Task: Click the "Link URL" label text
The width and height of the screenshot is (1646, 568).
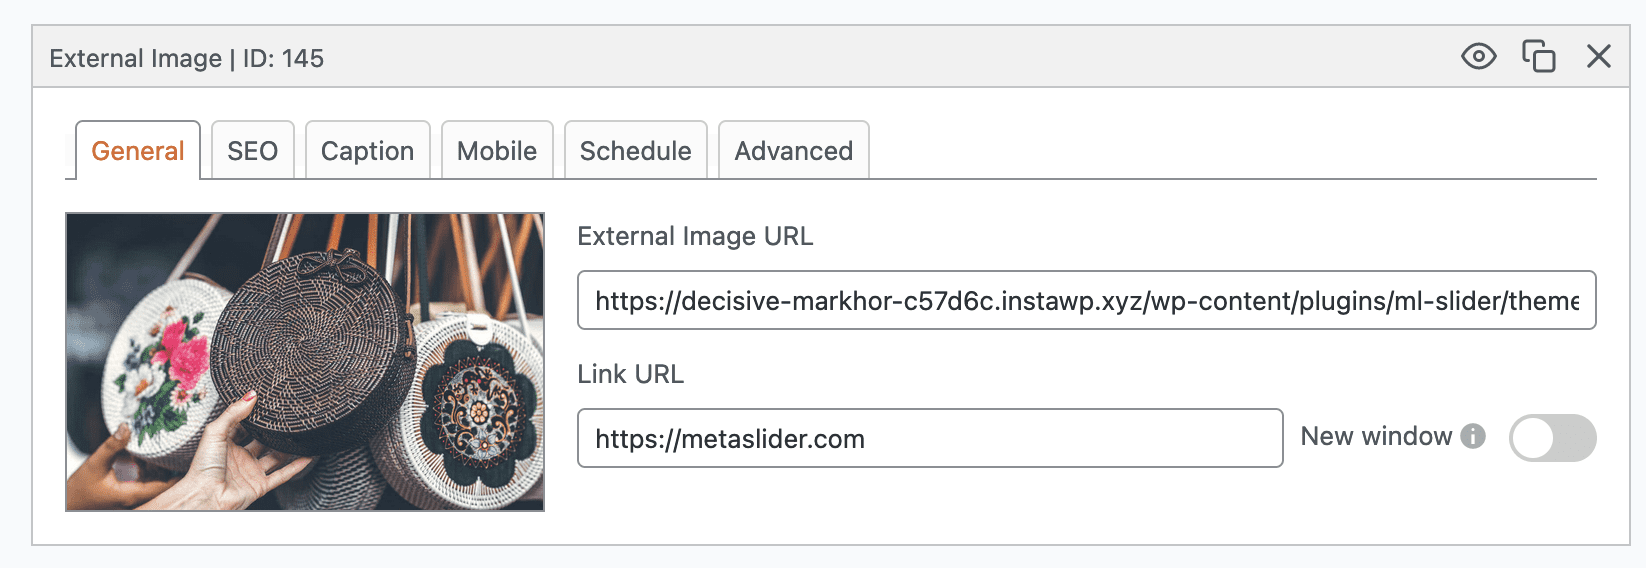Action: pyautogui.click(x=630, y=375)
